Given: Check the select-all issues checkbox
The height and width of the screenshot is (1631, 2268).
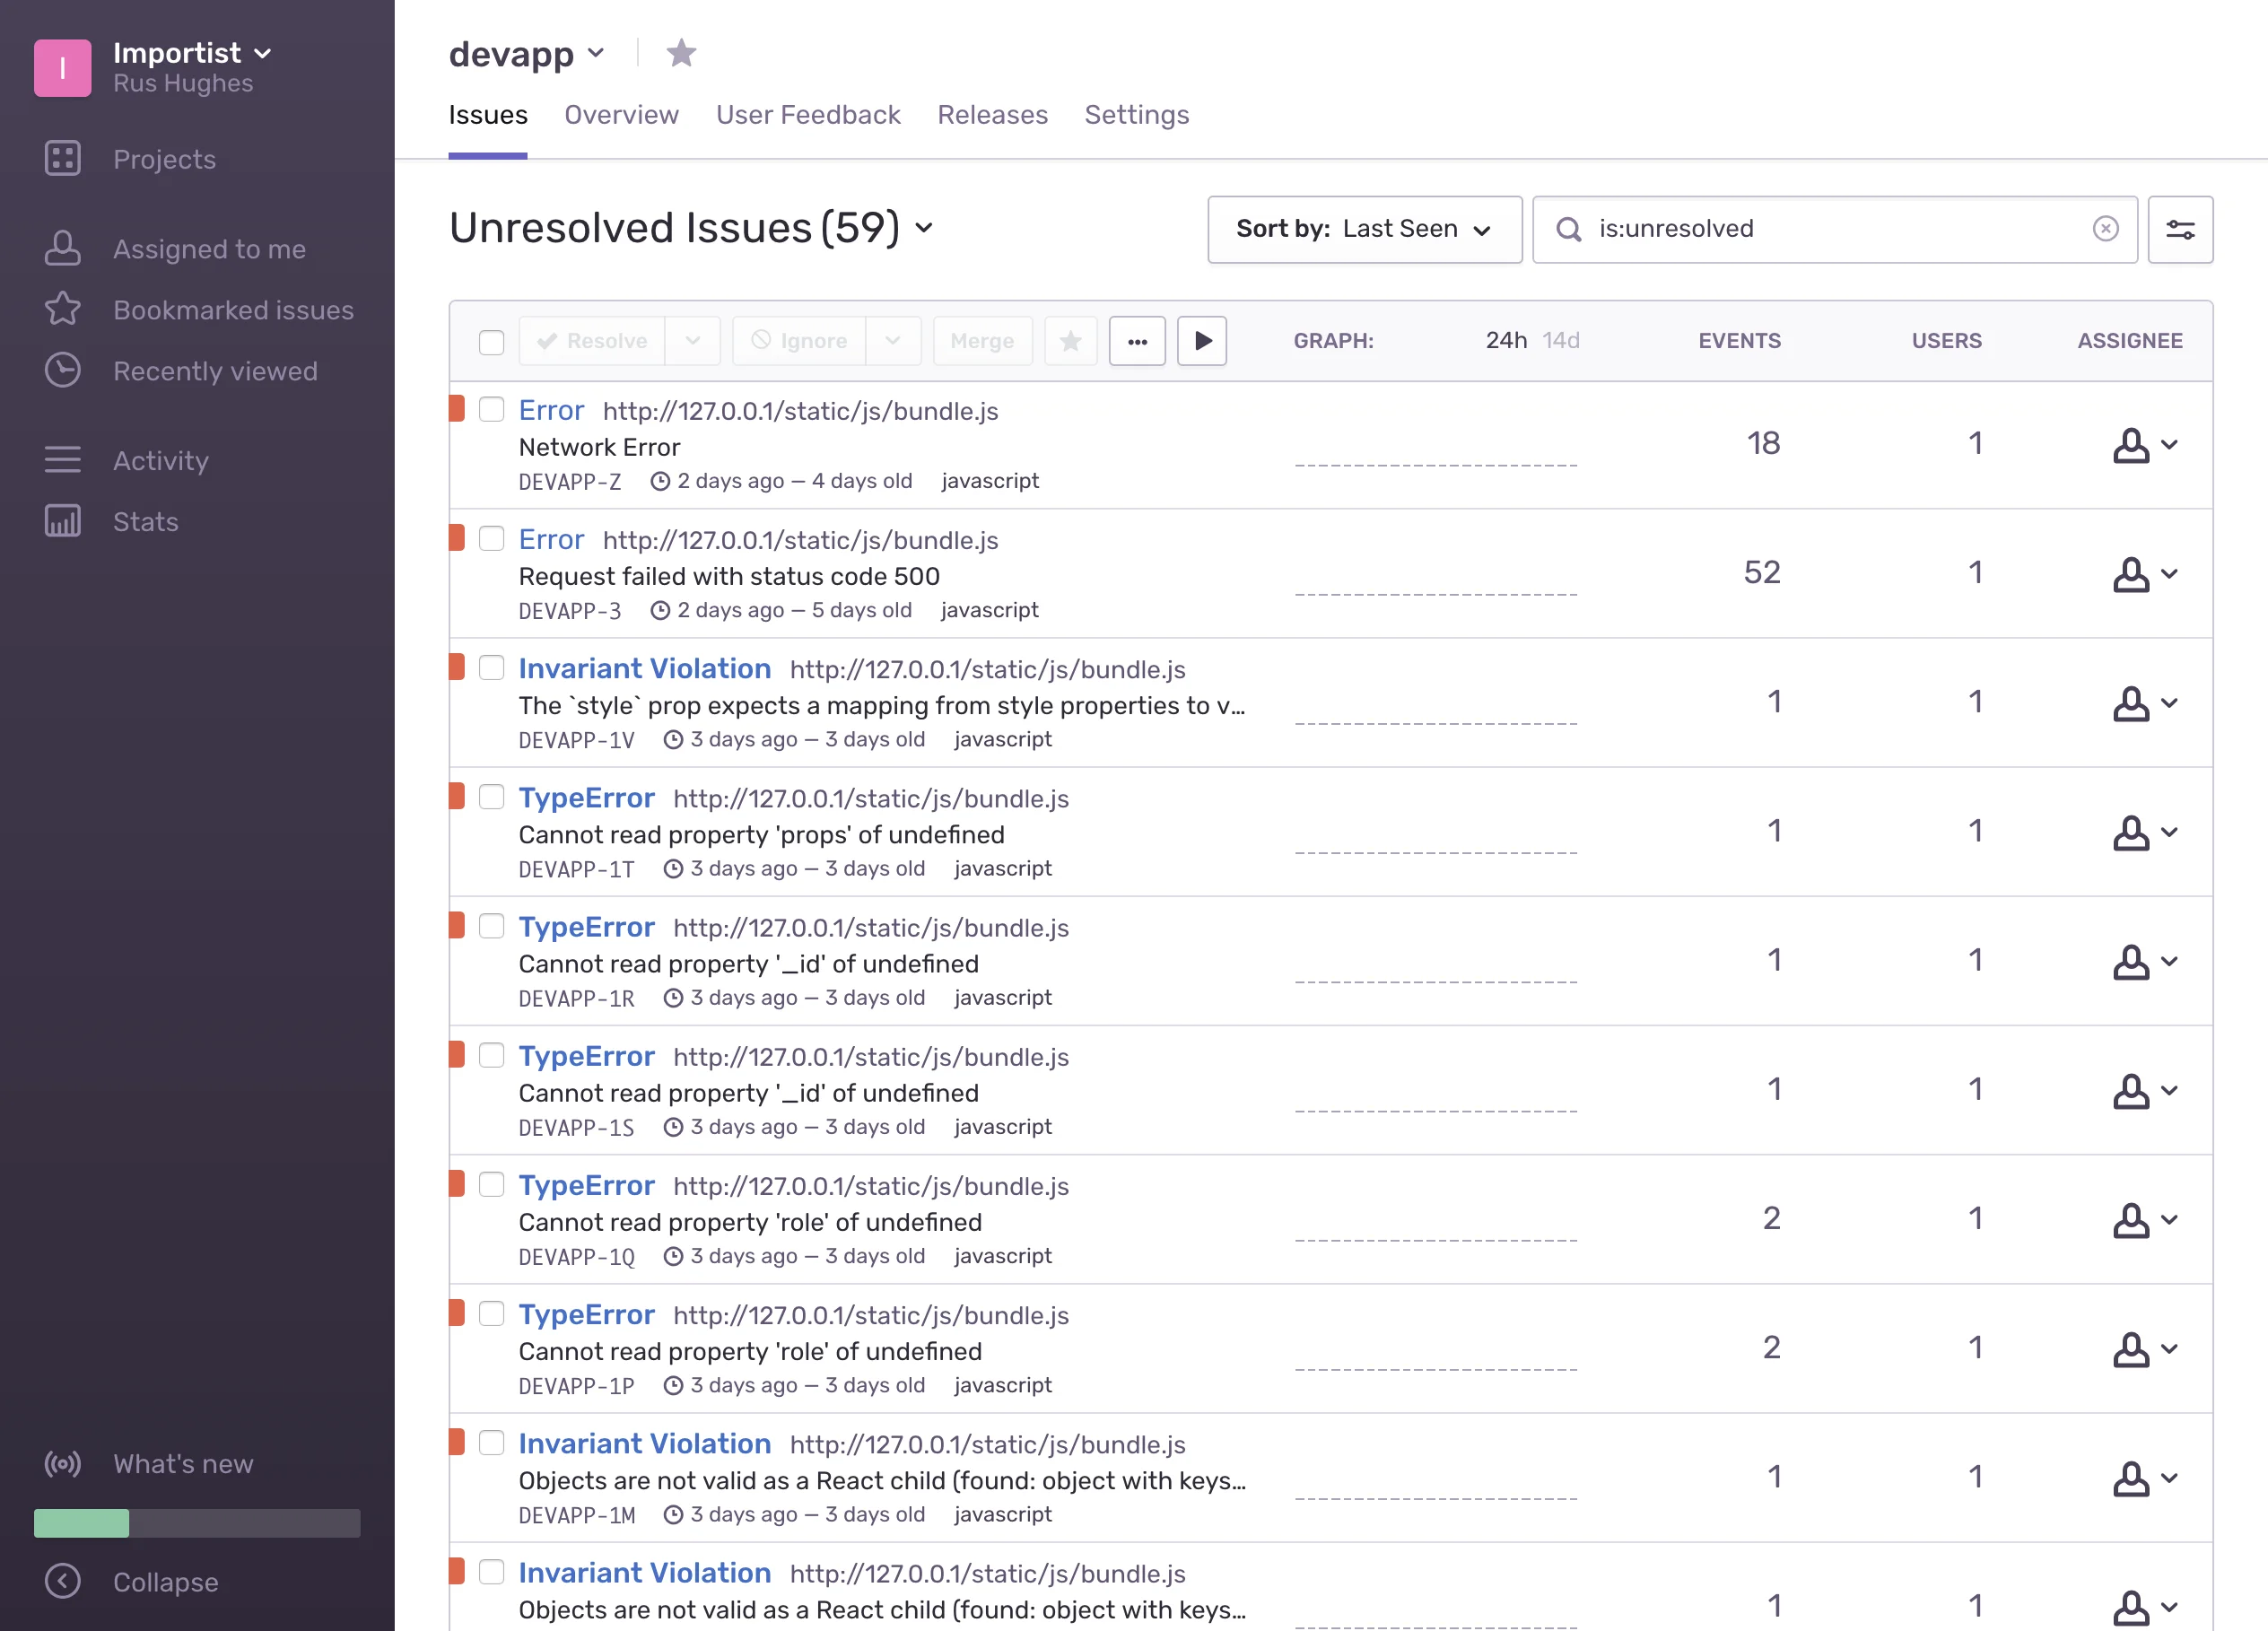Looking at the screenshot, I should [491, 342].
